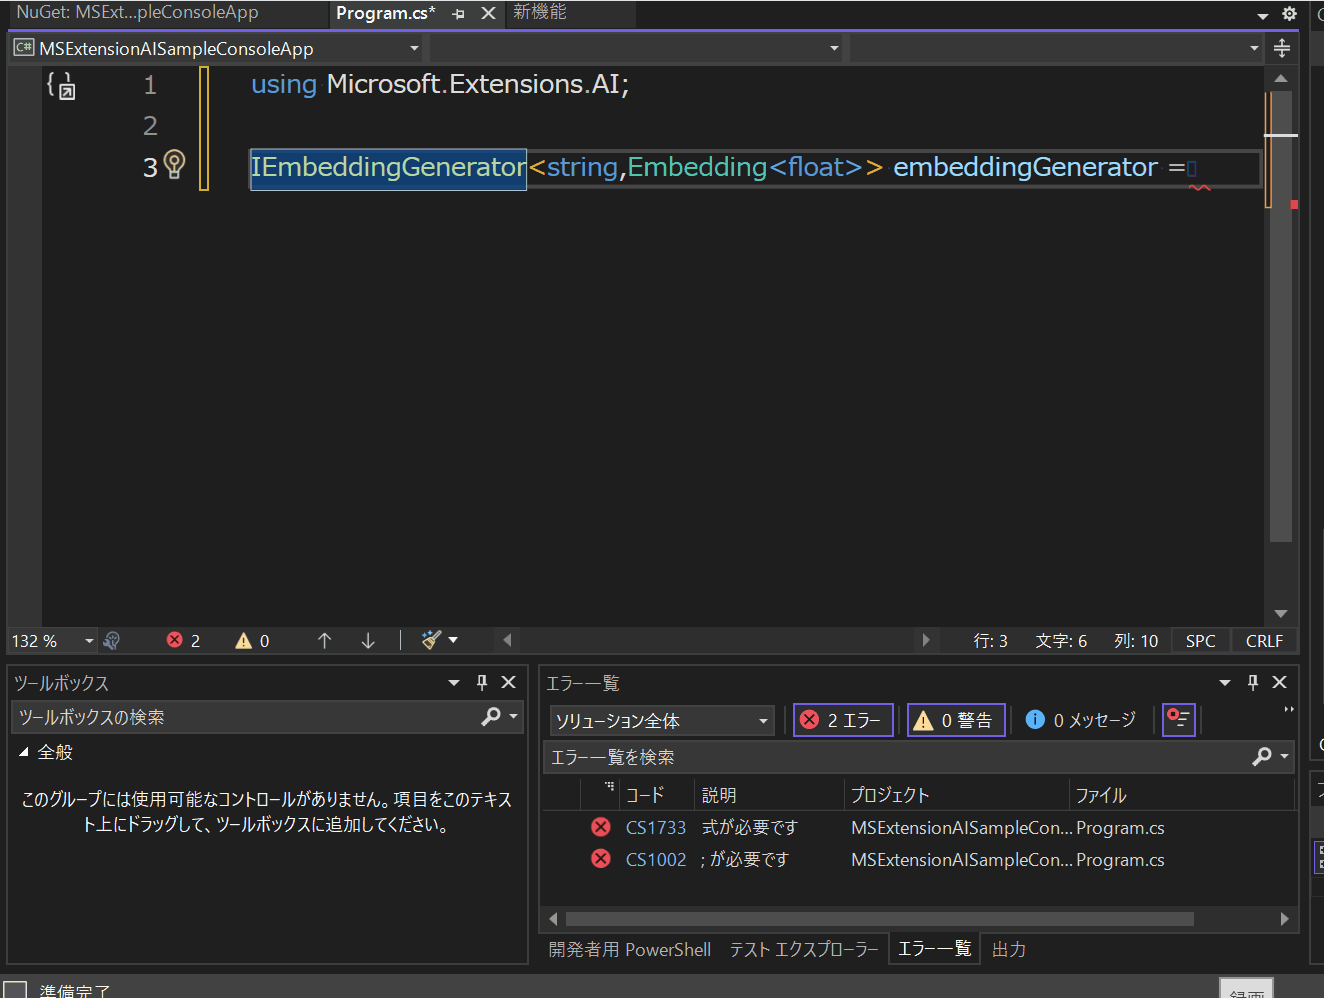Pin the Toolbox panel

(x=482, y=682)
